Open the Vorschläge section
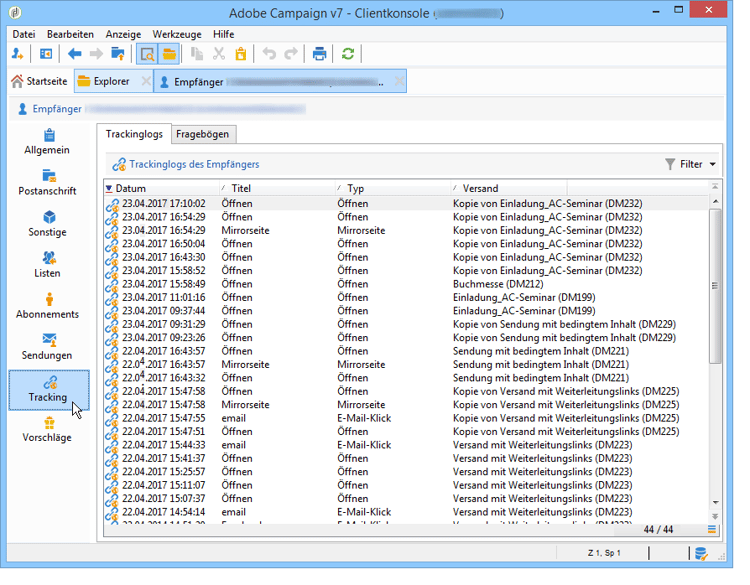 (47, 430)
